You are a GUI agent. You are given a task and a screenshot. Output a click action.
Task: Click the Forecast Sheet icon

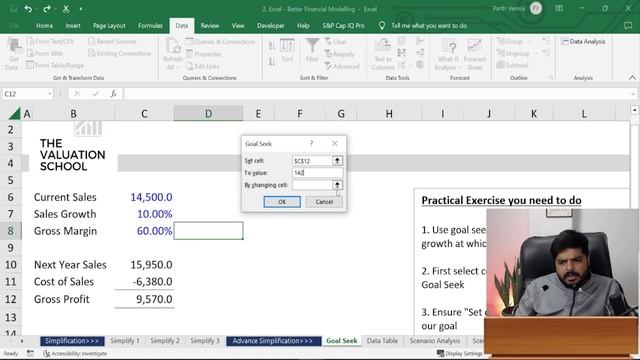coord(475,54)
